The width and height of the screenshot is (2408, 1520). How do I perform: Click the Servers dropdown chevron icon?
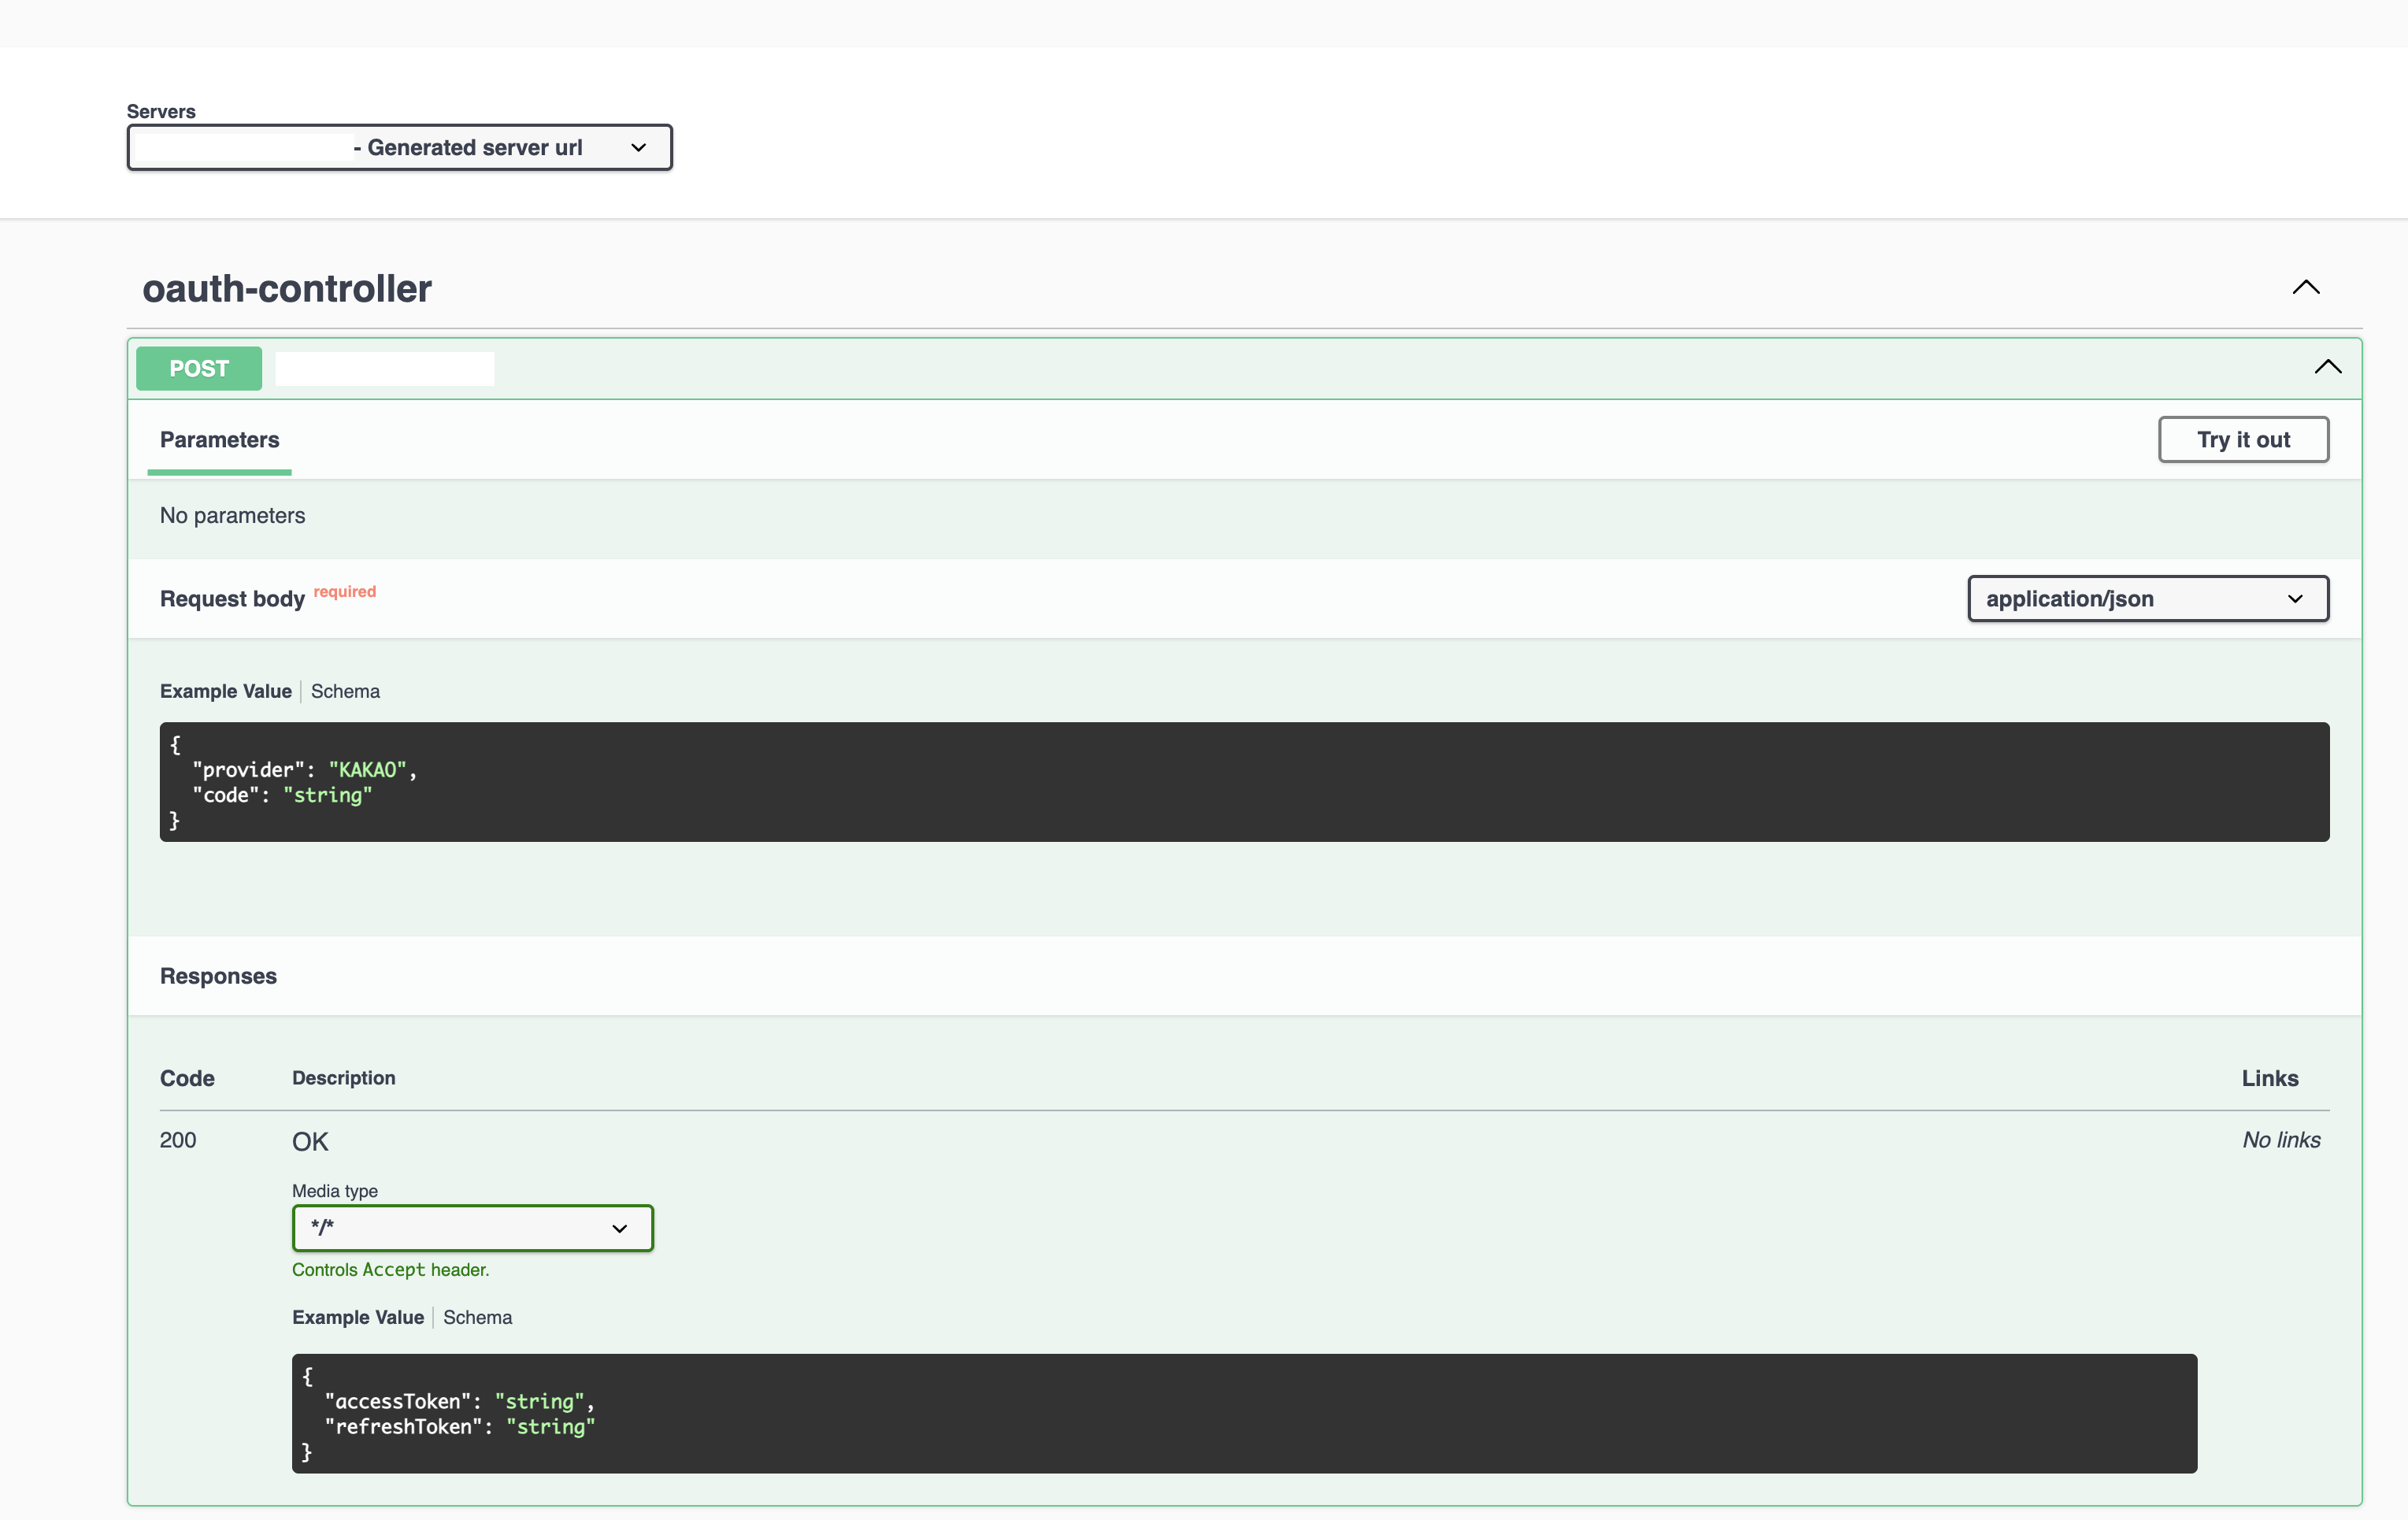click(638, 148)
